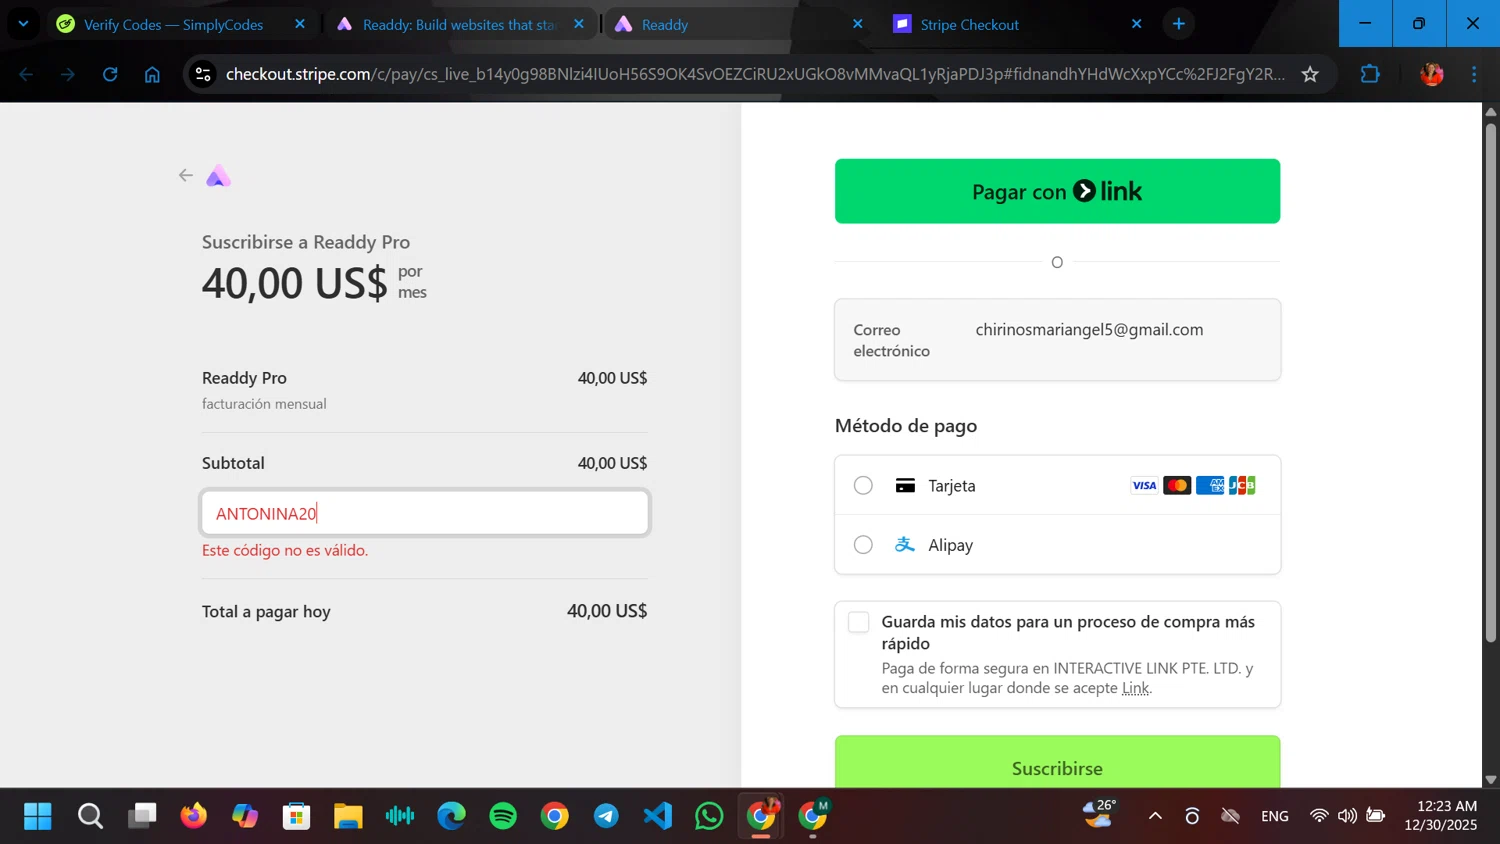Open a new browser tab
This screenshot has height=844, width=1500.
[x=1179, y=24]
